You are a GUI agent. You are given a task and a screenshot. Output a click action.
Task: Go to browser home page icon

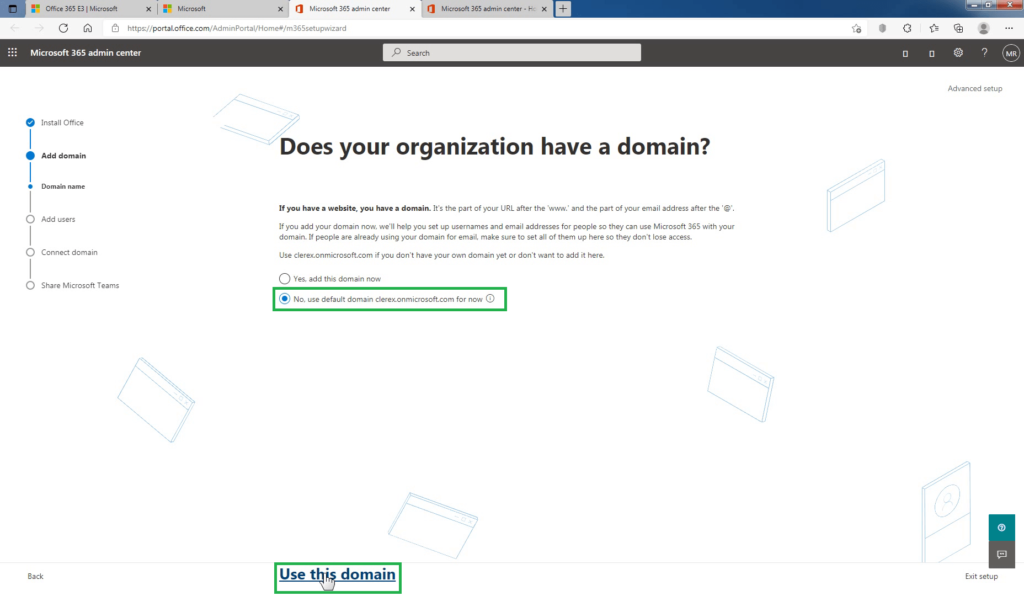click(x=88, y=28)
